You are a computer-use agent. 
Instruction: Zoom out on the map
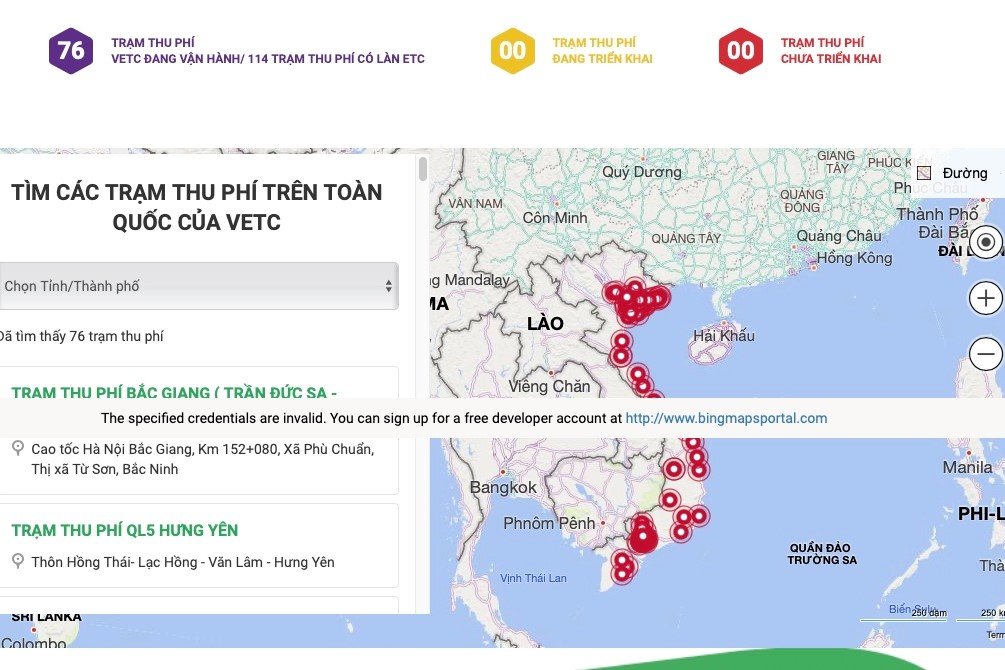[x=986, y=354]
